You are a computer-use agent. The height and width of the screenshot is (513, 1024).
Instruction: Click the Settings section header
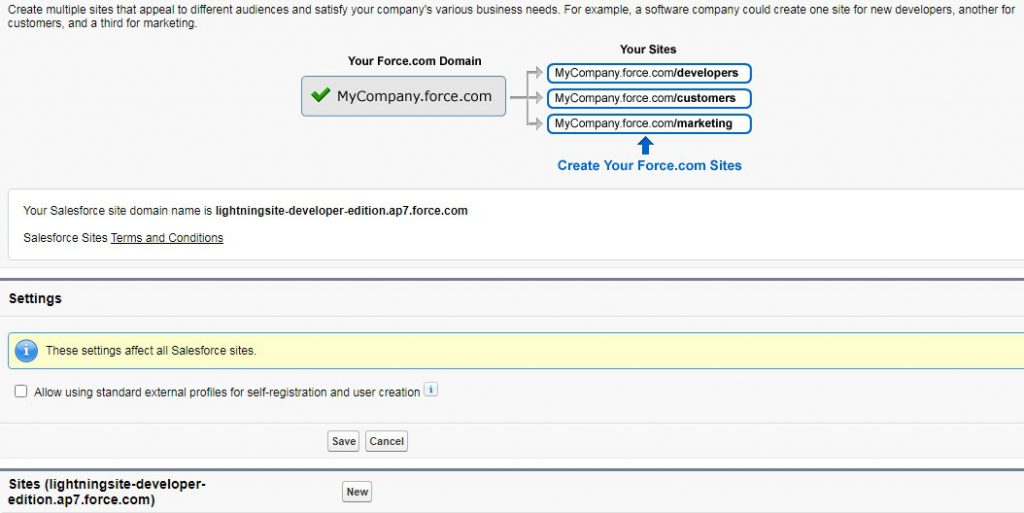coord(35,299)
